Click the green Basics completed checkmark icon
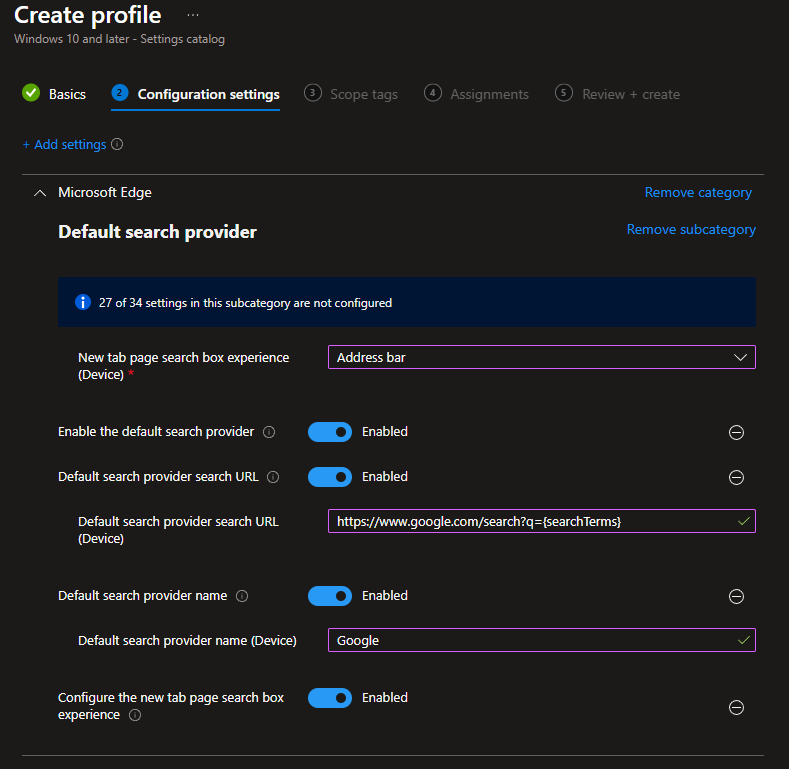789x769 pixels. point(31,93)
